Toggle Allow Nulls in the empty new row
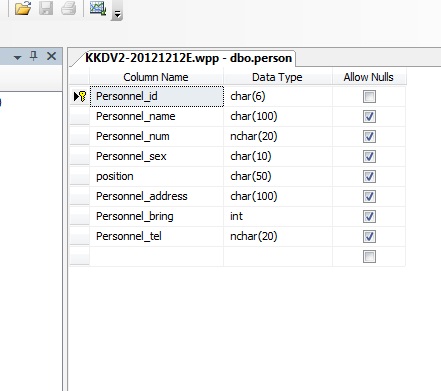 (x=369, y=257)
